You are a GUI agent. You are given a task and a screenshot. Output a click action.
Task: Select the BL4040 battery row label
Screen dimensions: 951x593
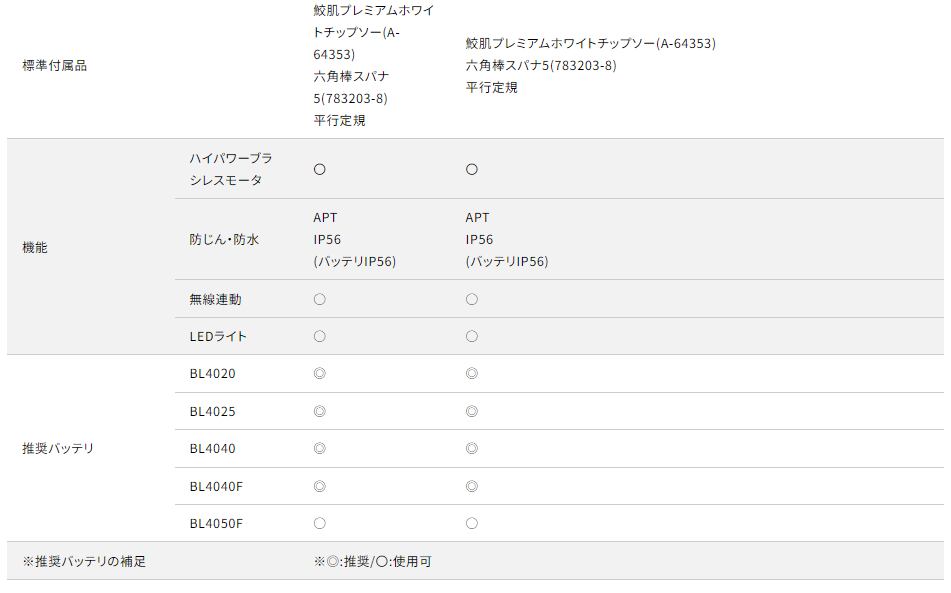click(x=212, y=448)
